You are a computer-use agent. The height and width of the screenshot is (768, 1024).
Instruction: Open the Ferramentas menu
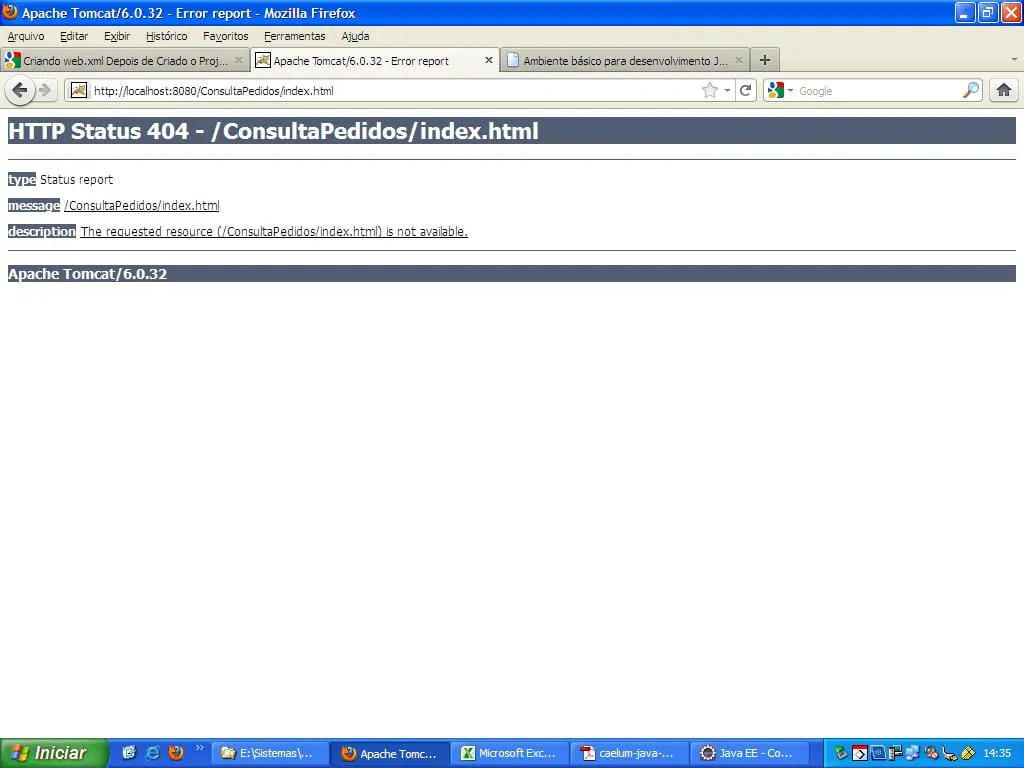(x=295, y=36)
